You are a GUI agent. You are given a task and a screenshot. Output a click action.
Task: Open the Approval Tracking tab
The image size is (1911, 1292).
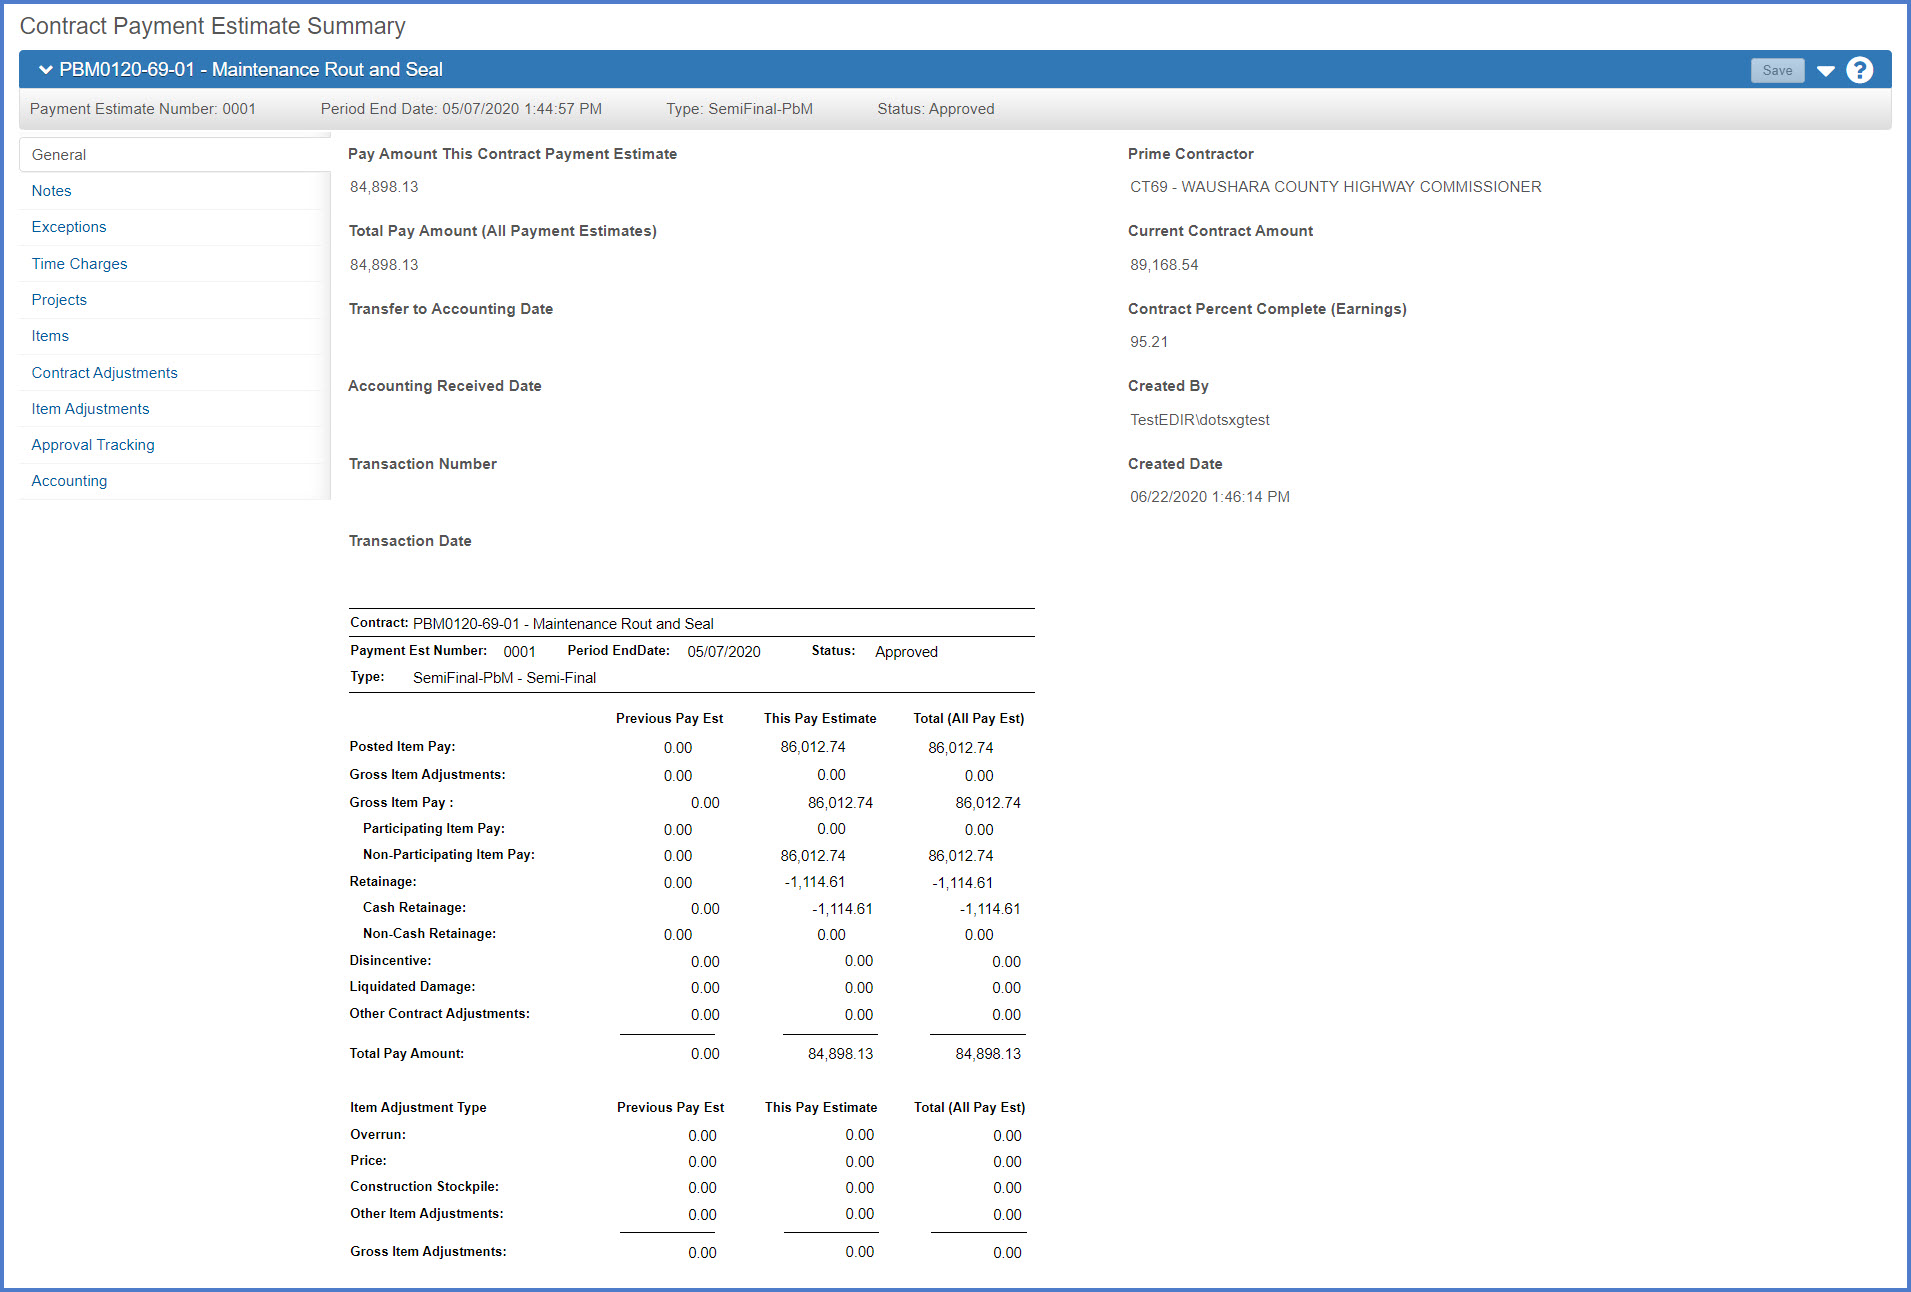click(x=93, y=445)
